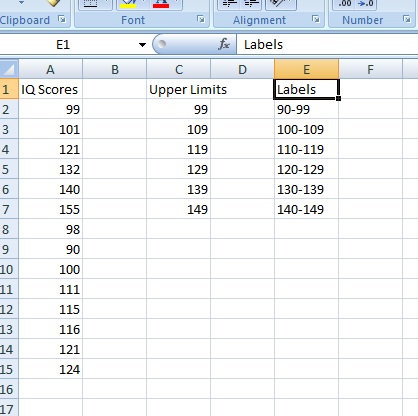418x416 pixels.
Task: Click IQ score 111 in column A
Action: pyautogui.click(x=50, y=289)
